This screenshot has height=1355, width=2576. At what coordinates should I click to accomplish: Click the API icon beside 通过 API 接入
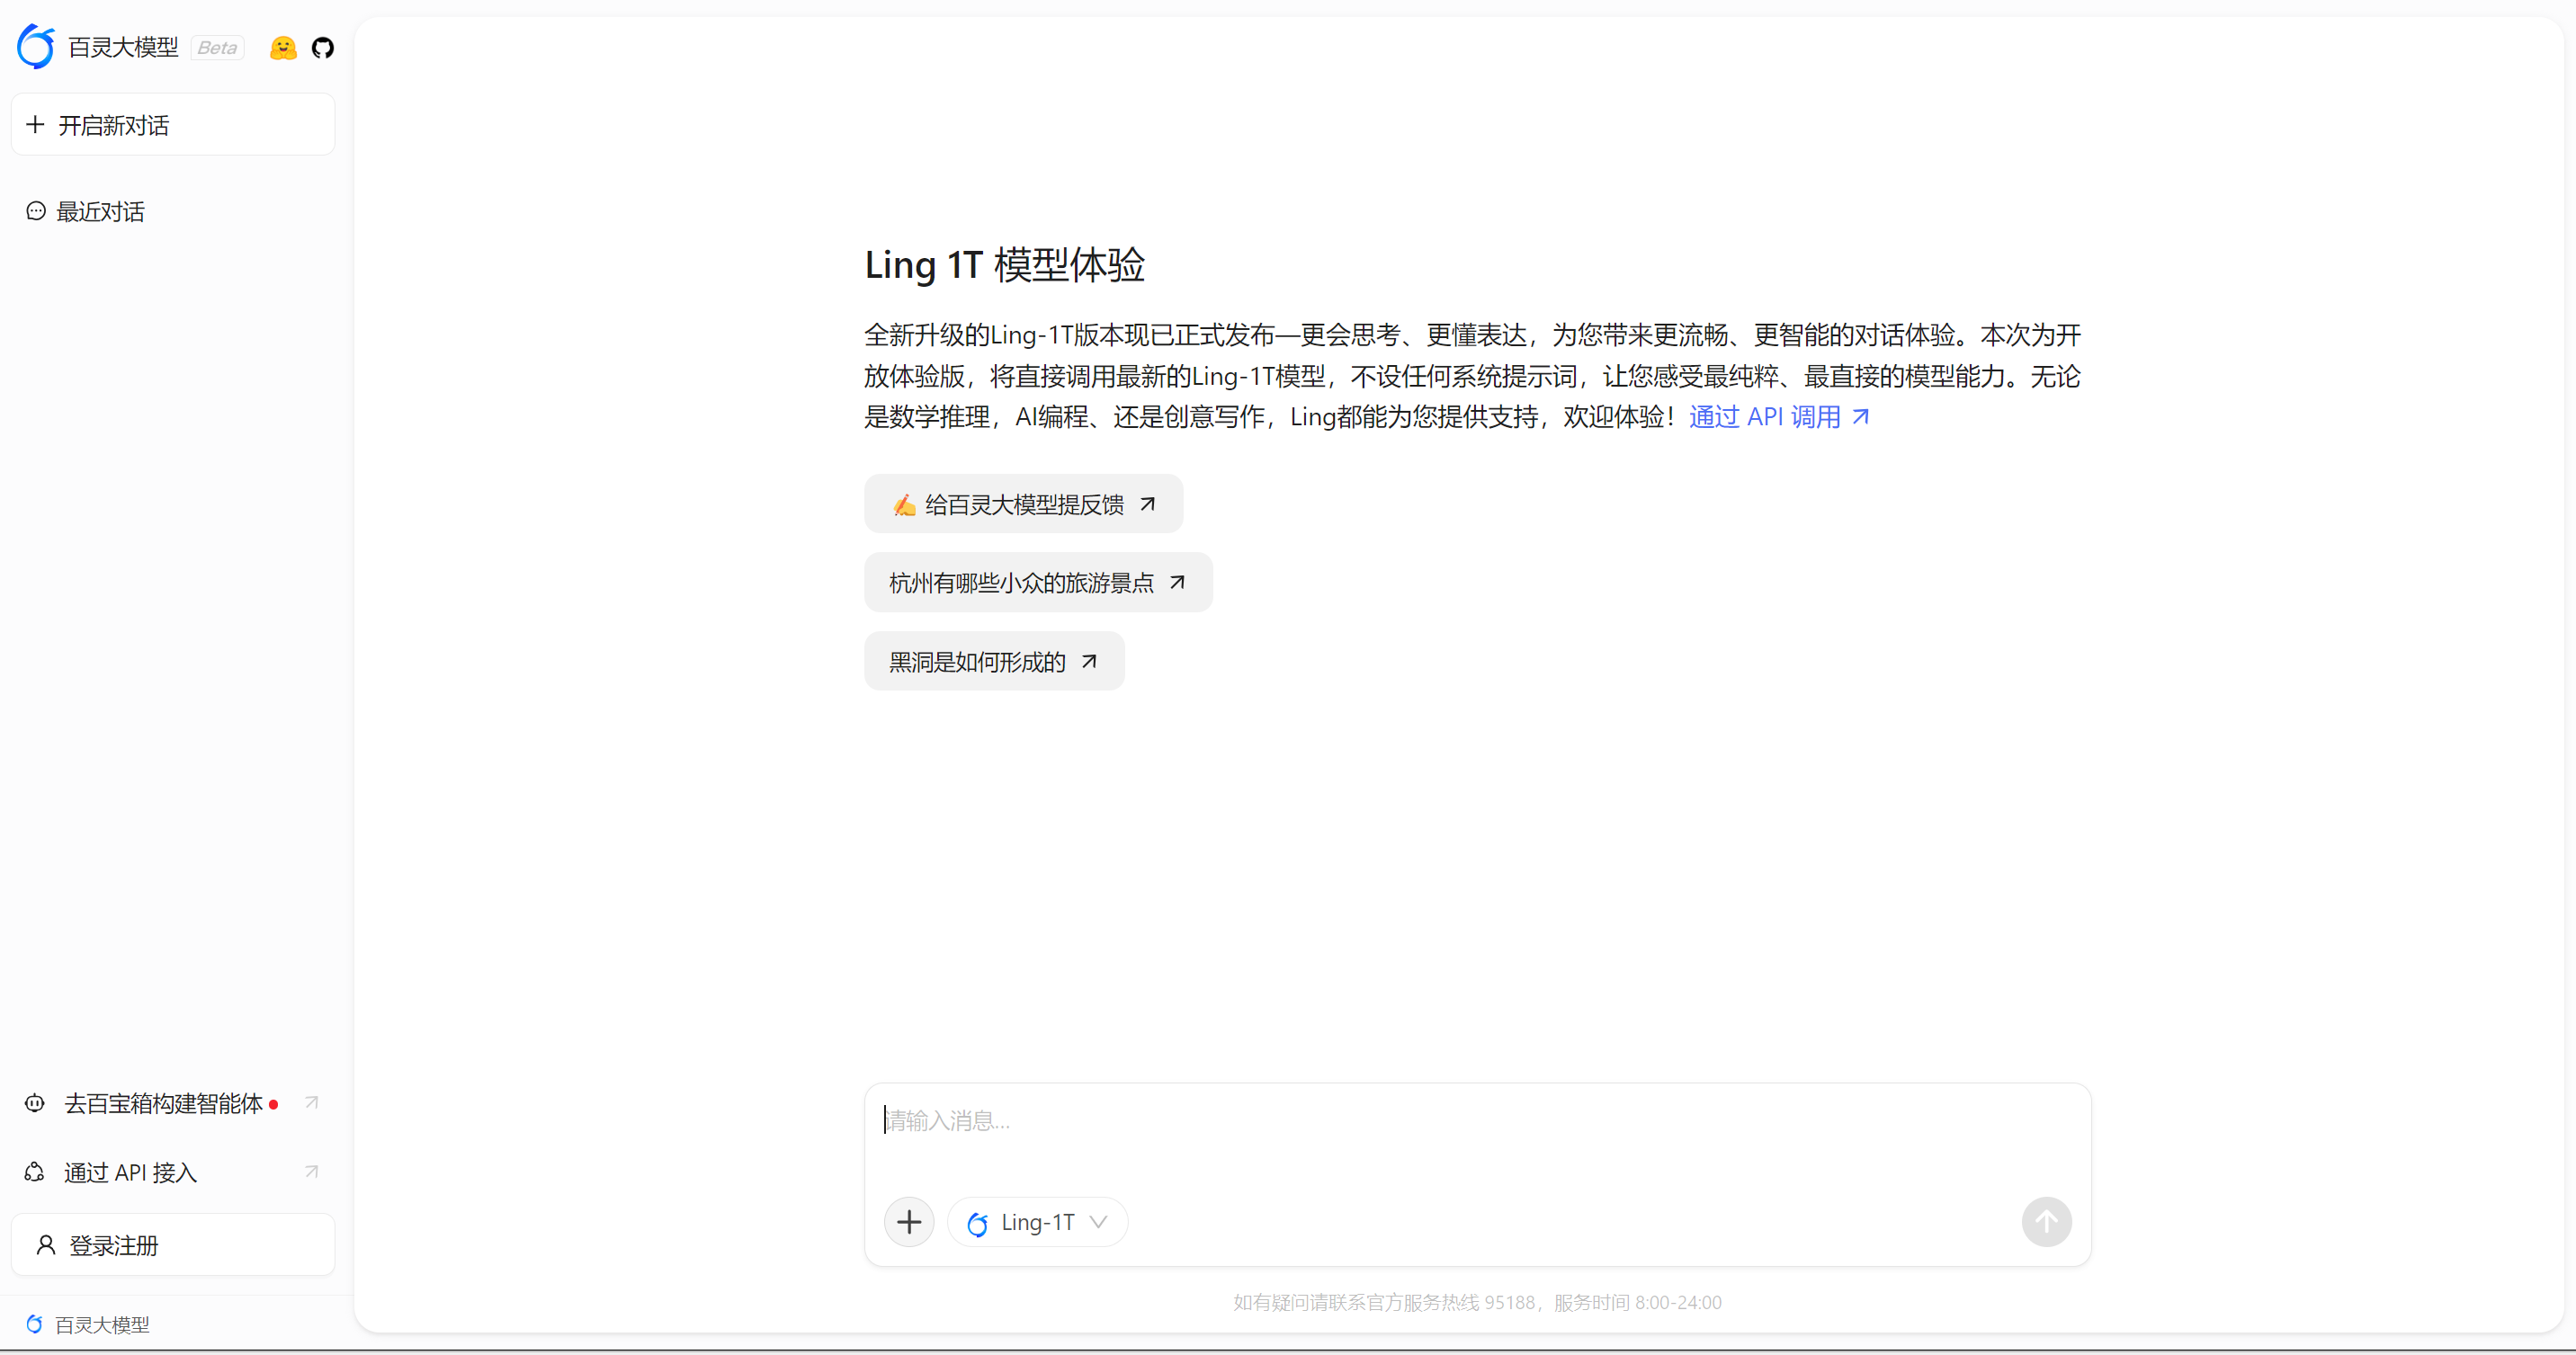coord(34,1172)
